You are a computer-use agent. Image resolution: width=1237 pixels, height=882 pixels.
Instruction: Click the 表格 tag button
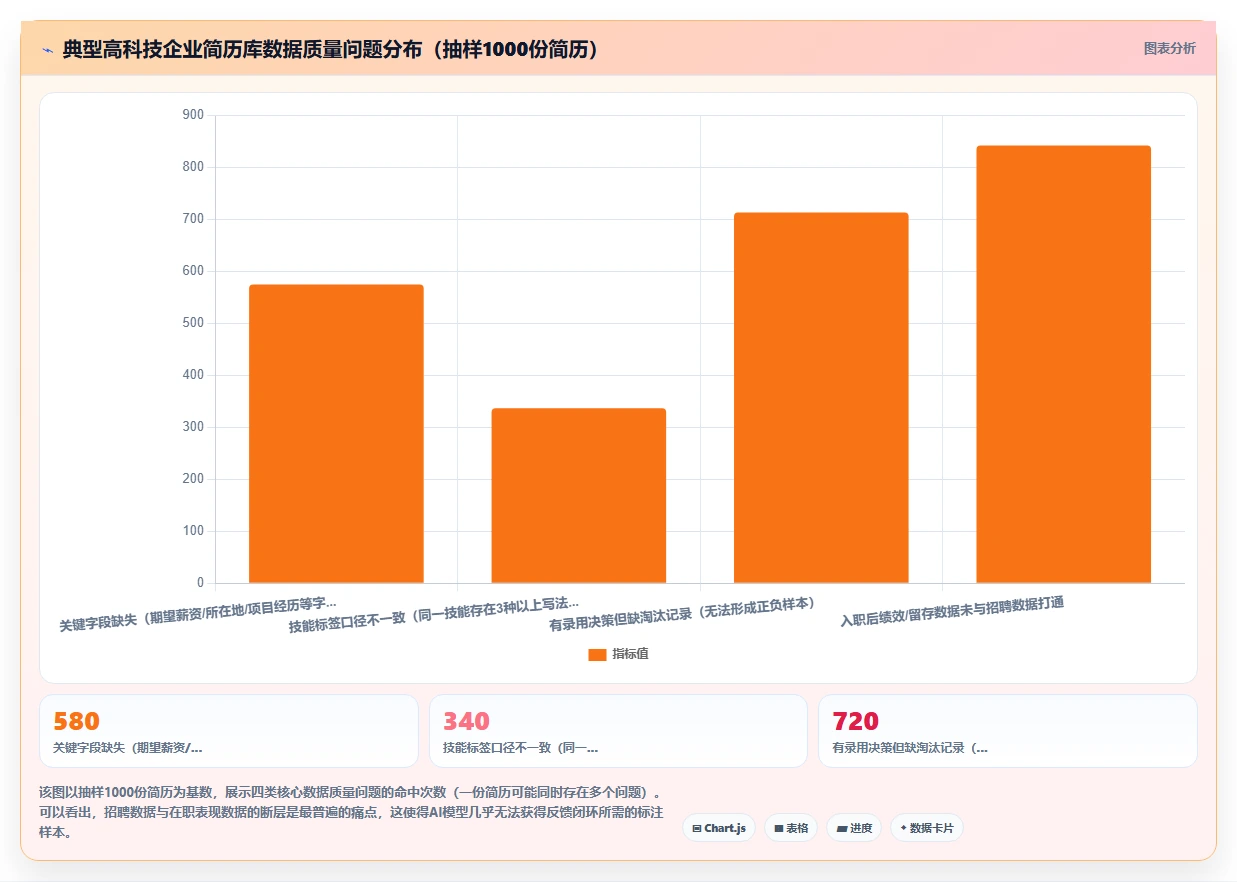point(791,828)
